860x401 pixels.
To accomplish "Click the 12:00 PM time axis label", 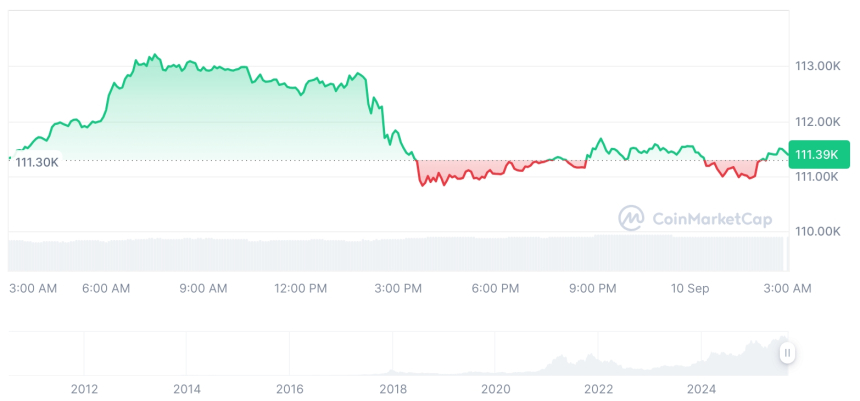I will pyautogui.click(x=300, y=288).
